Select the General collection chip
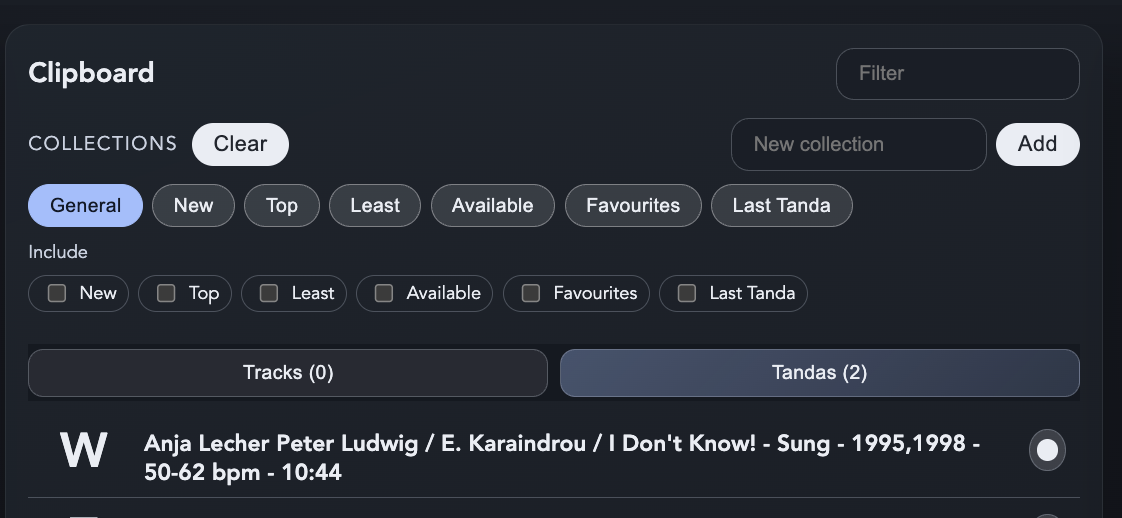This screenshot has height=518, width=1122. pos(85,205)
